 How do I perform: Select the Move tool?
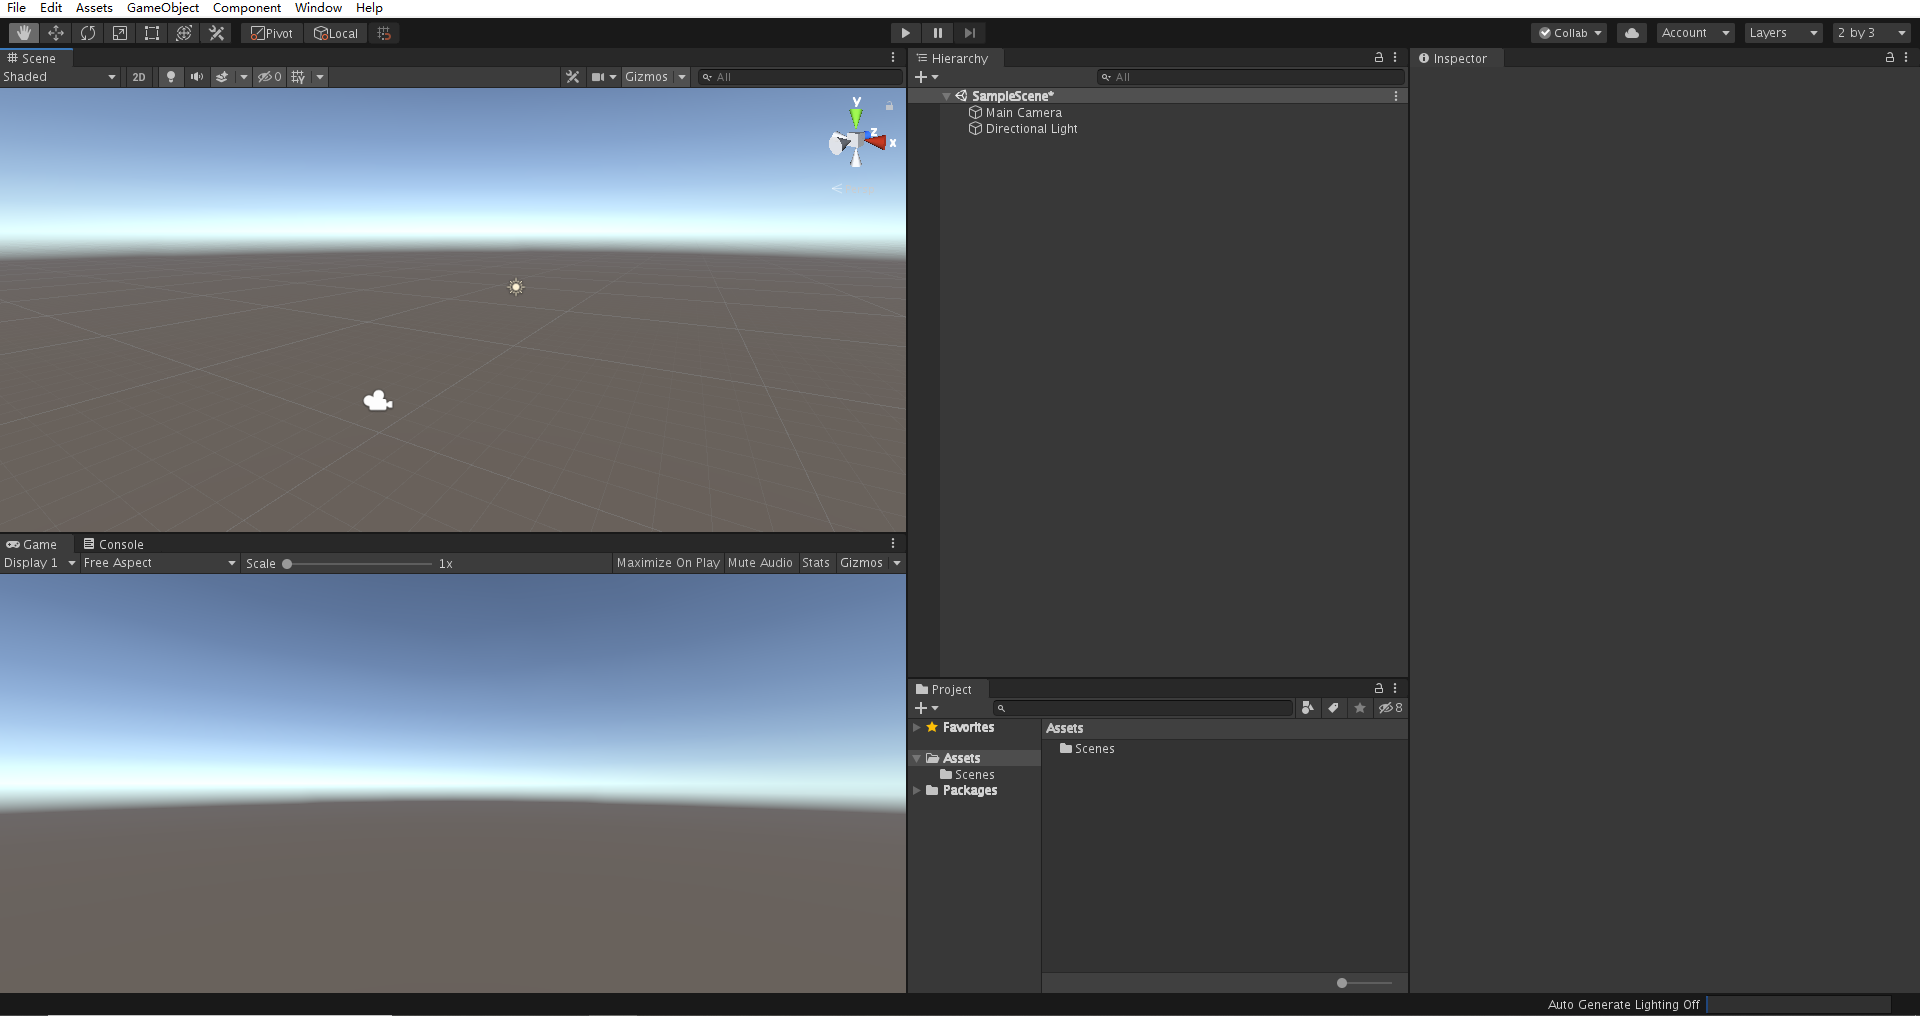(x=56, y=33)
